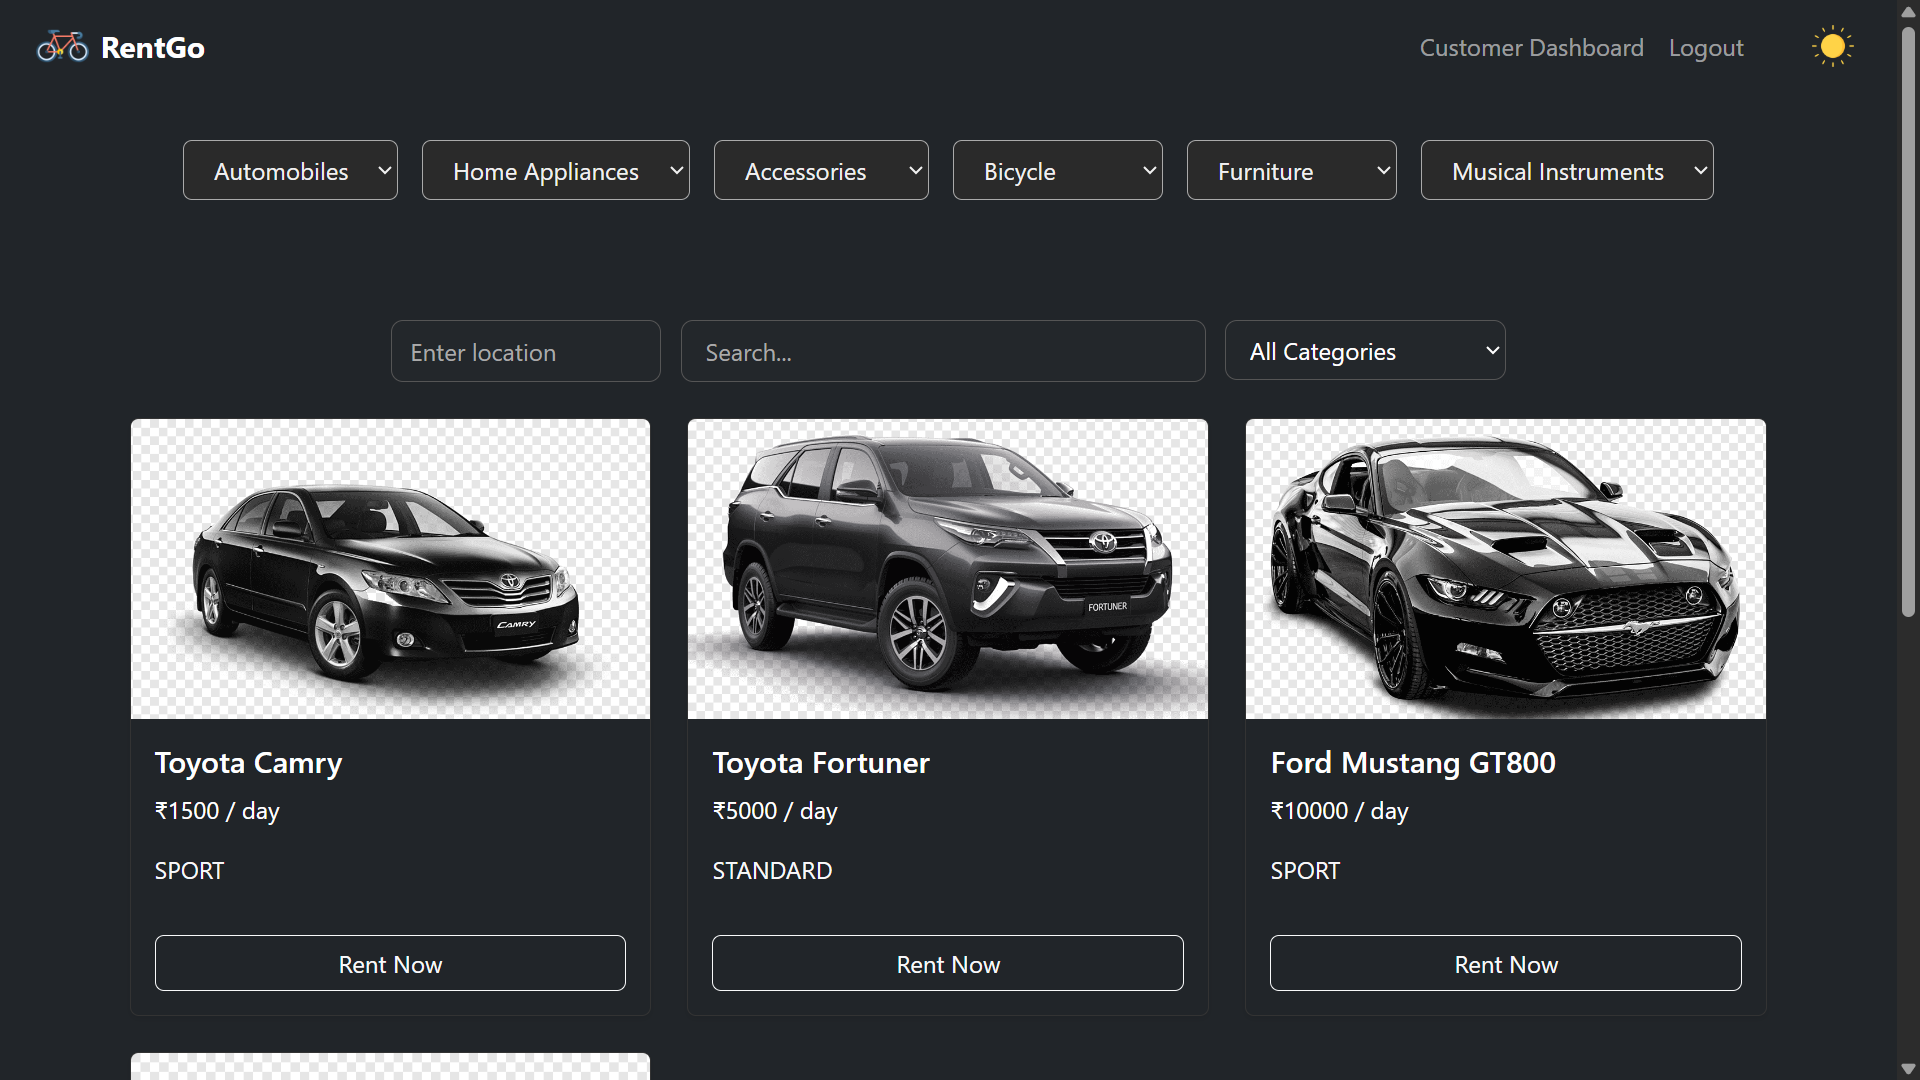The width and height of the screenshot is (1920, 1080).
Task: Click the Ford Mustang GT800 picture
Action: pyautogui.click(x=1505, y=569)
